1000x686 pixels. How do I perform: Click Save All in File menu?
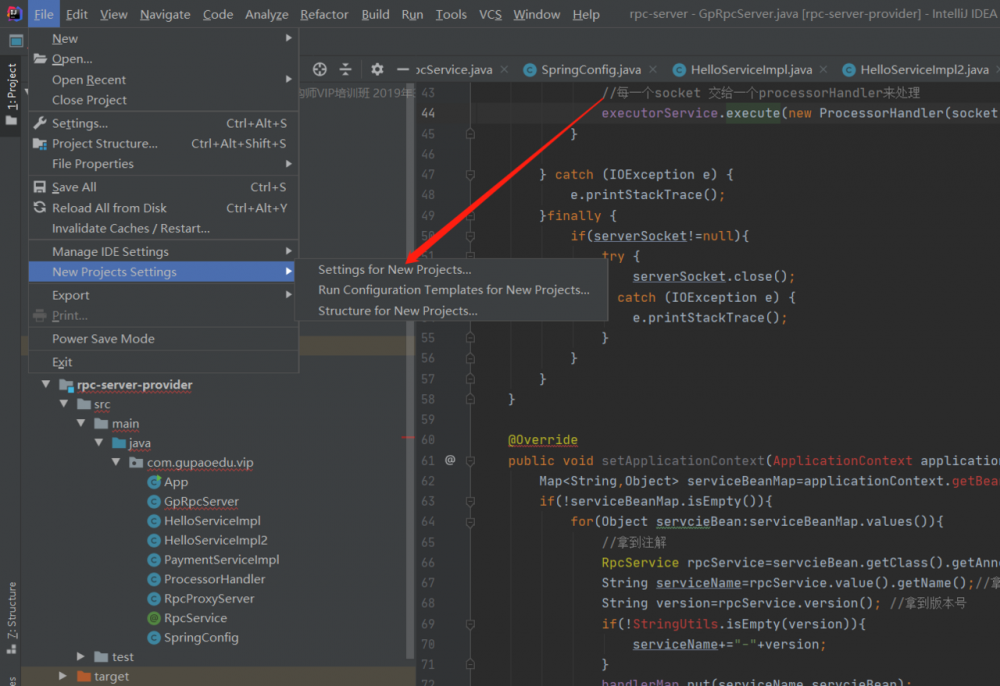click(74, 187)
